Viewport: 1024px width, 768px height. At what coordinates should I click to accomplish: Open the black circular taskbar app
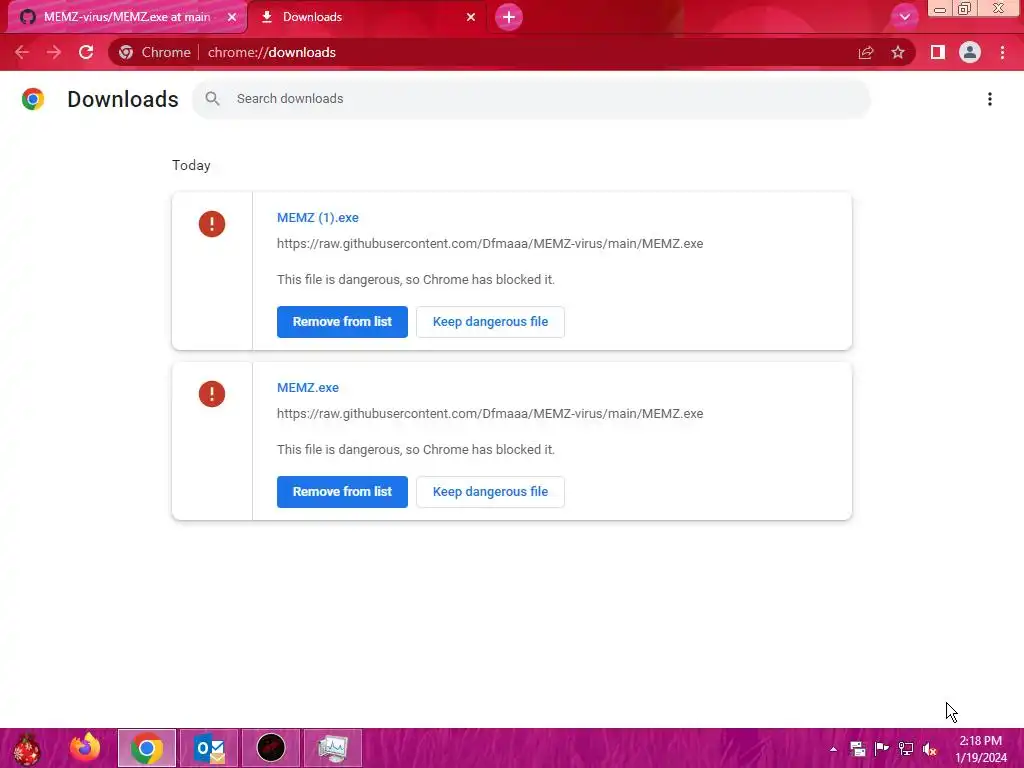(x=271, y=748)
